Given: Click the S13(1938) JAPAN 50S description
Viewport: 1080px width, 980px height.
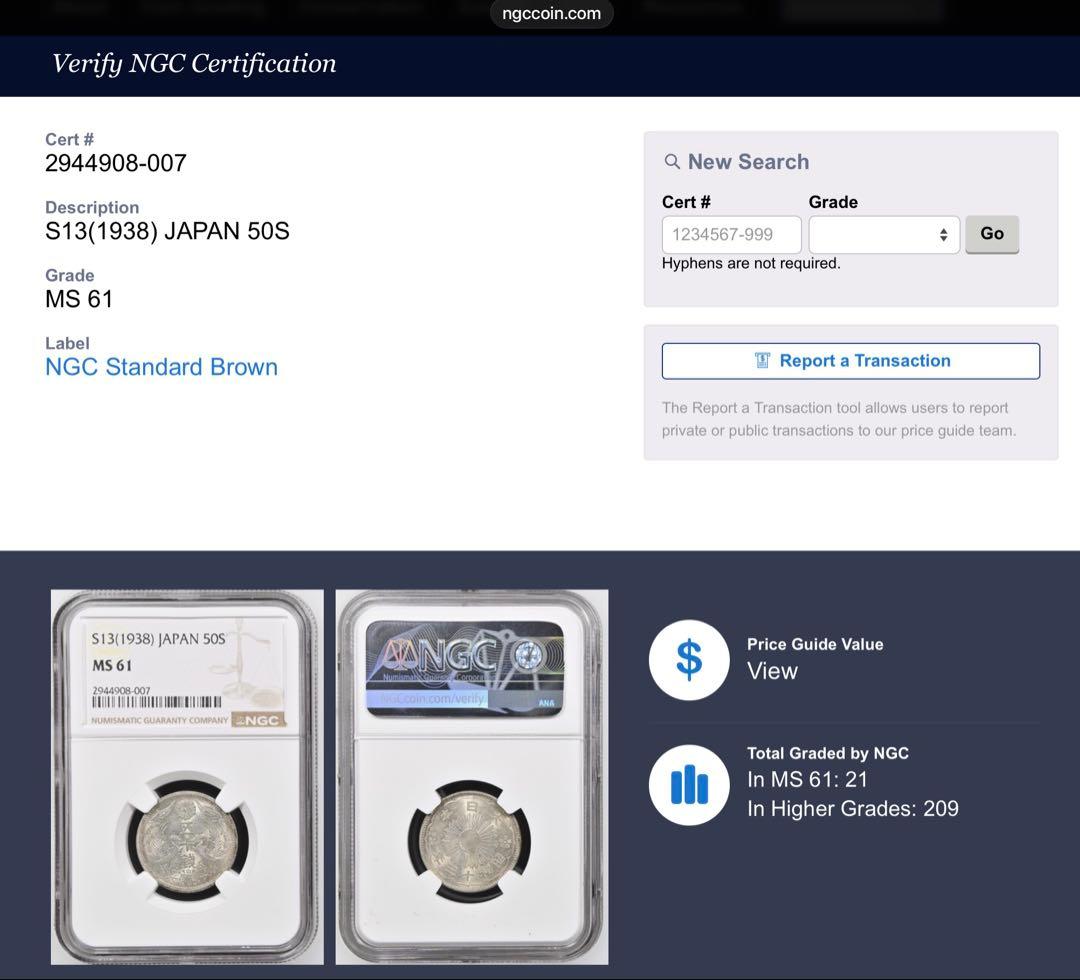Looking at the screenshot, I should click(167, 231).
